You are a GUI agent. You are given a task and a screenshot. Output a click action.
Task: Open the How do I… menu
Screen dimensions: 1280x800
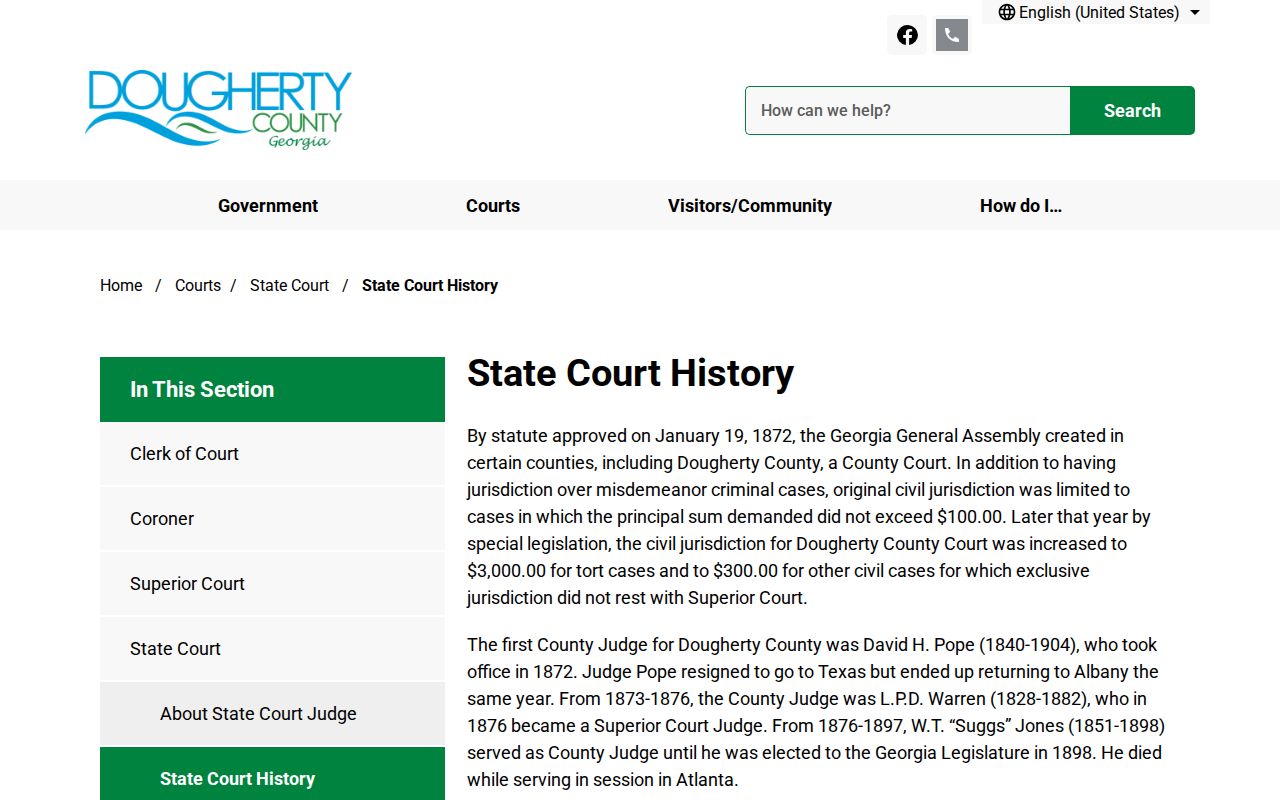coord(1021,205)
